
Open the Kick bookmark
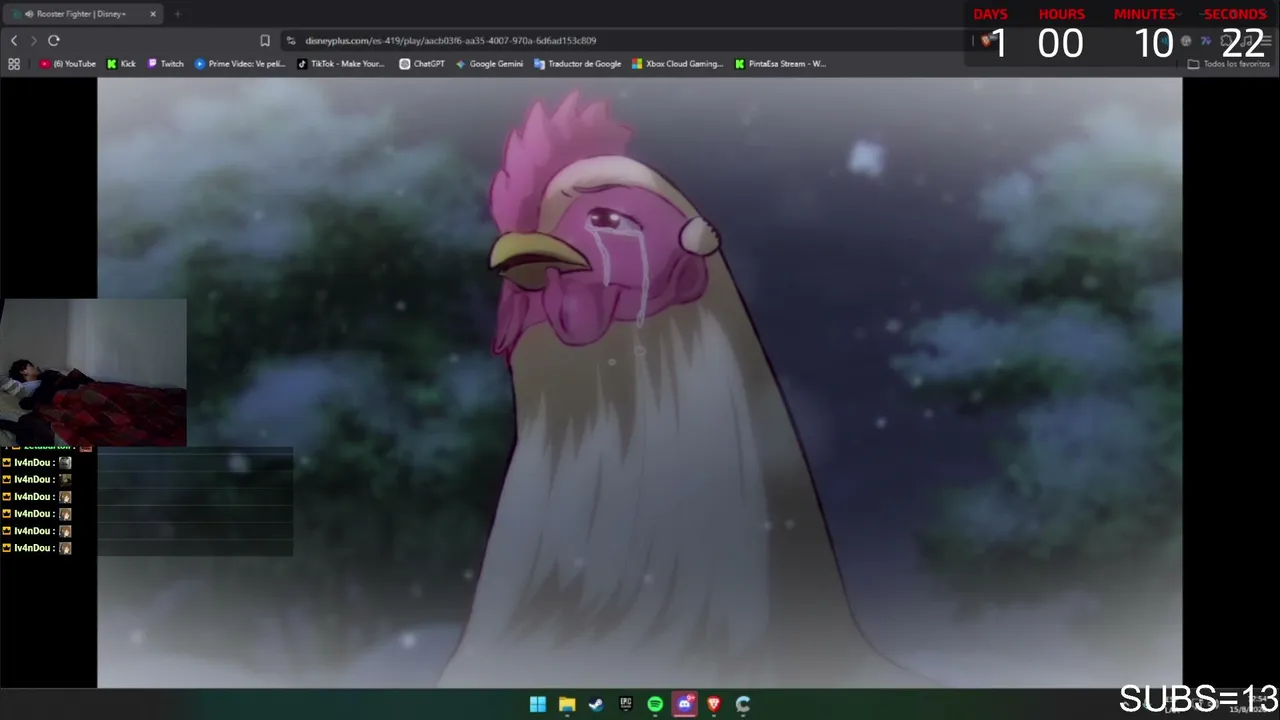pyautogui.click(x=121, y=64)
